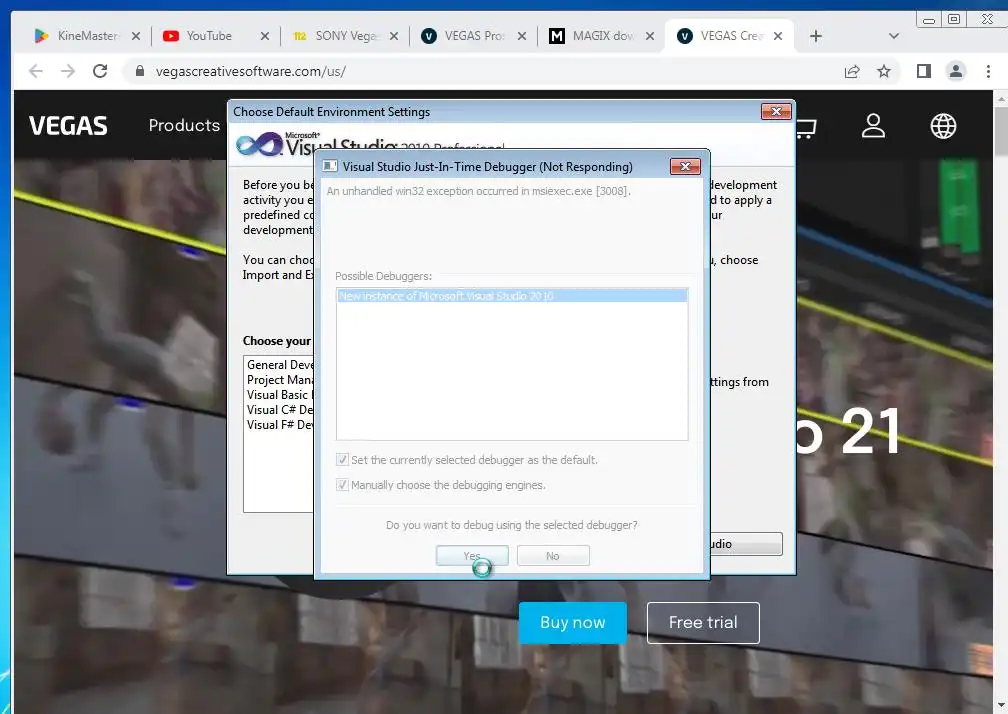Reload the current page
The width and height of the screenshot is (1008, 714).
[x=100, y=71]
